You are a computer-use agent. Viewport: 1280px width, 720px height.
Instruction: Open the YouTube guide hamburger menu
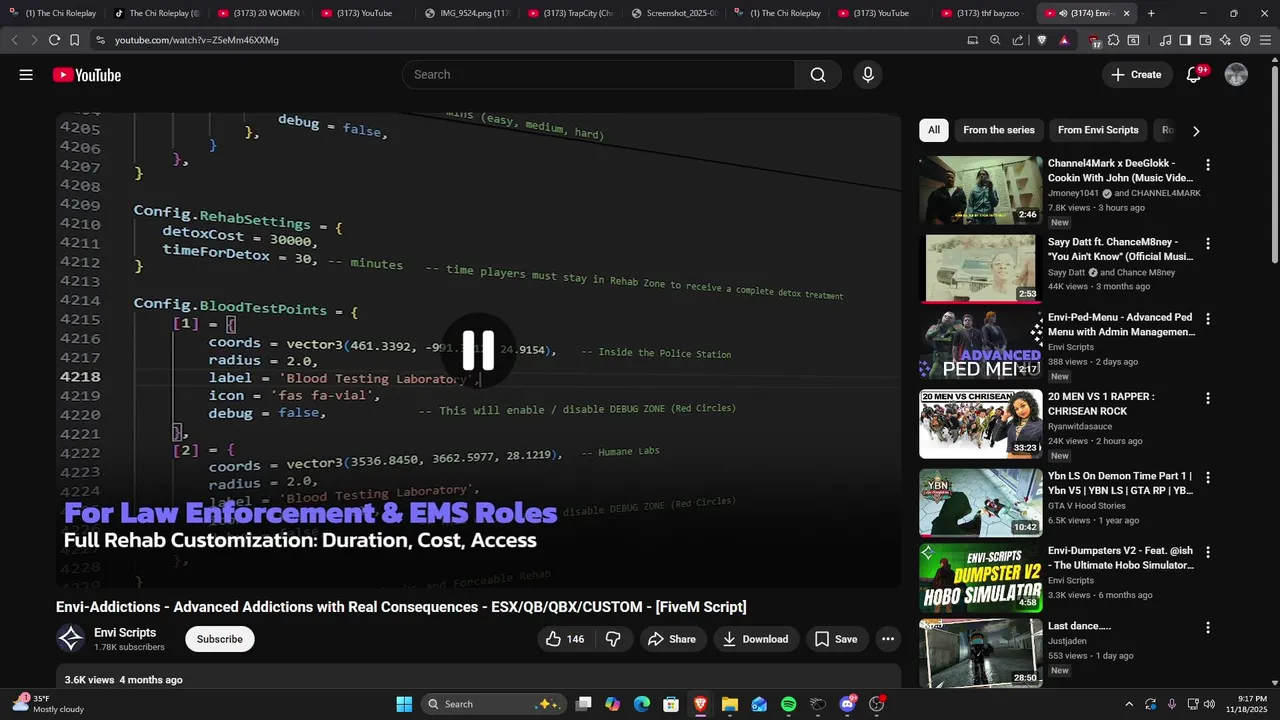click(x=26, y=75)
